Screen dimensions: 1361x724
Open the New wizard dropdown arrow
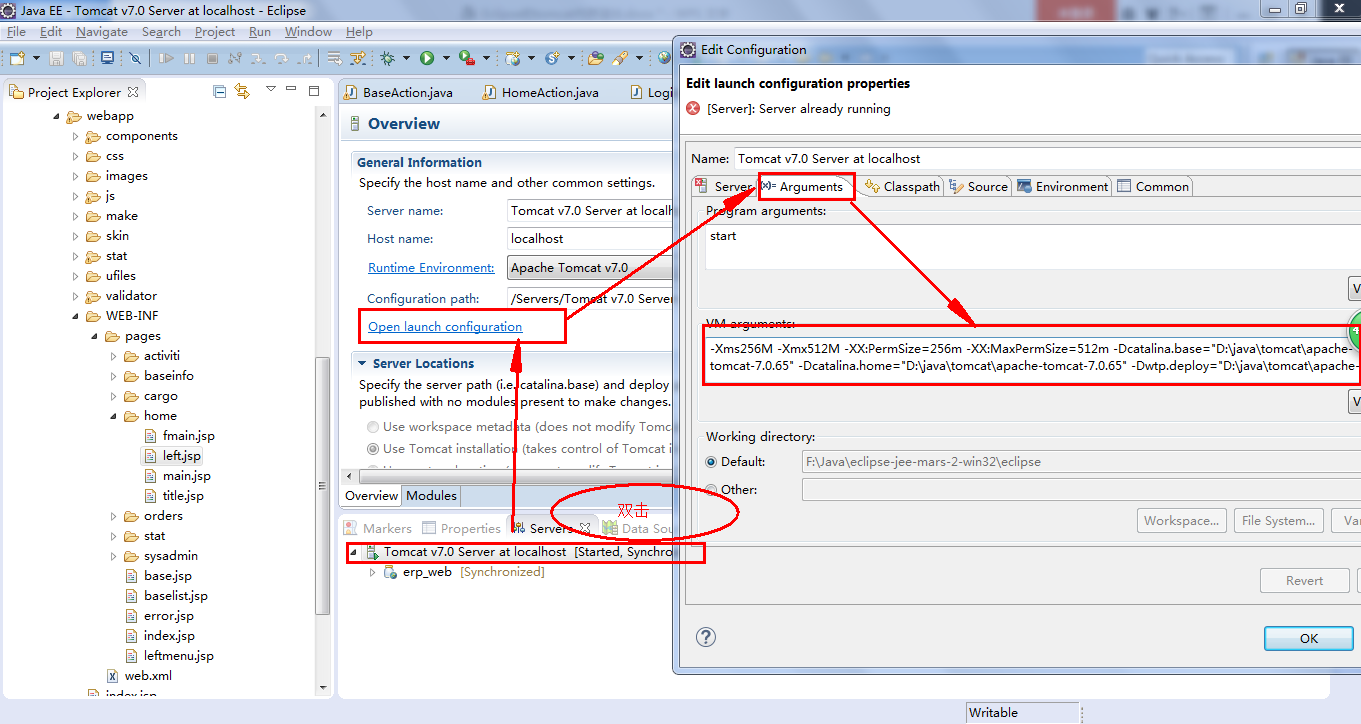[35, 58]
